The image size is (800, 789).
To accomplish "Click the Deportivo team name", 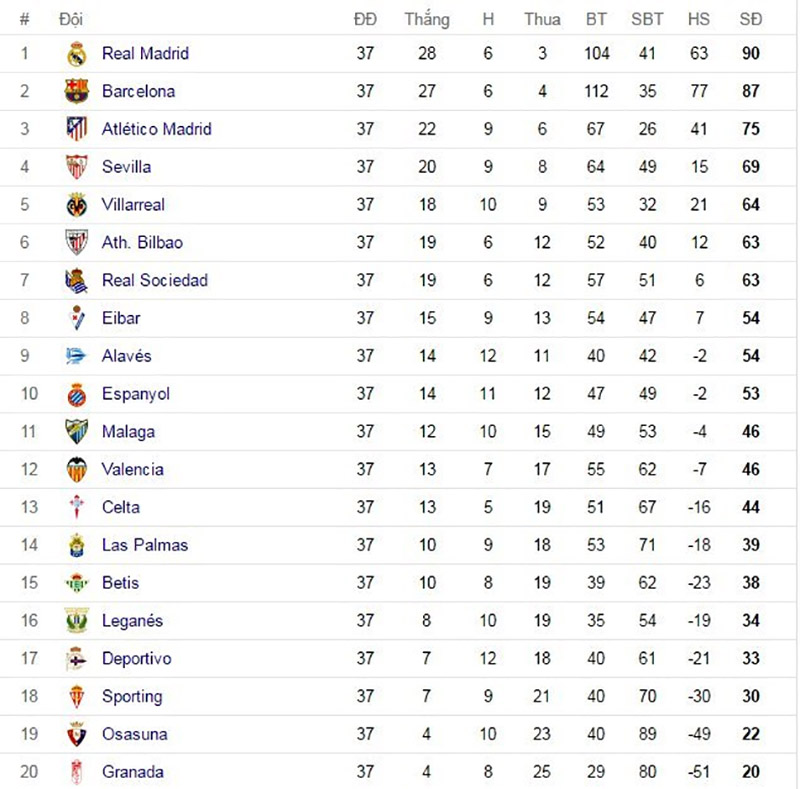I will coord(136,658).
